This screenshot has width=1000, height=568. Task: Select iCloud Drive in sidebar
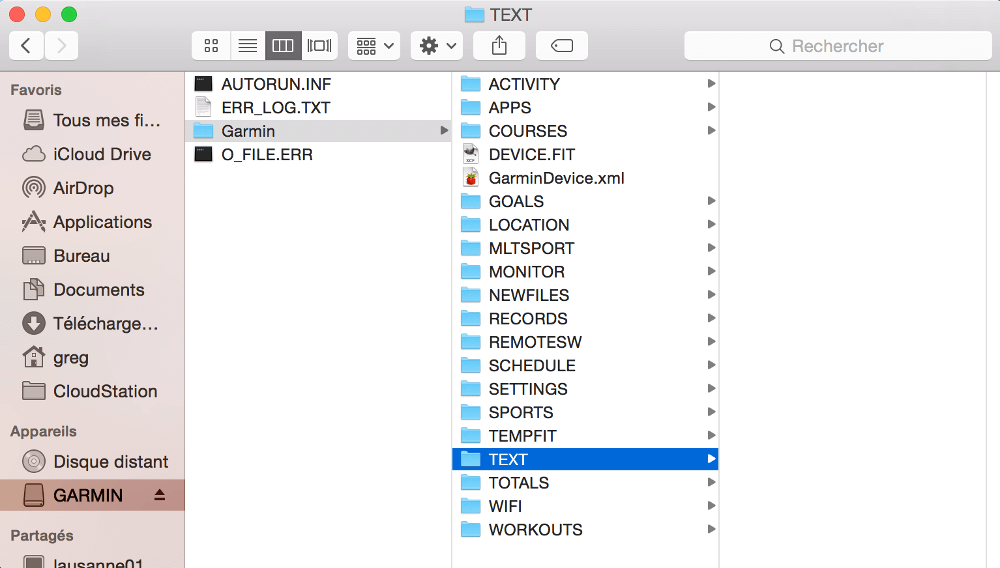pyautogui.click(x=102, y=154)
